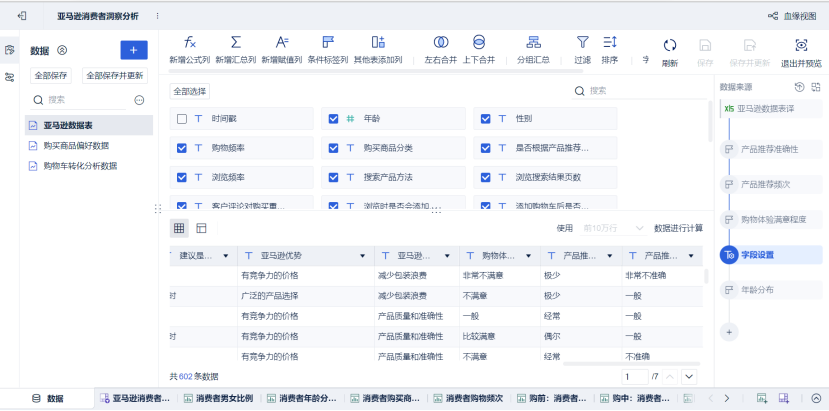The height and width of the screenshot is (411, 829).
Task: Click 排序 sort icon
Action: [610, 42]
